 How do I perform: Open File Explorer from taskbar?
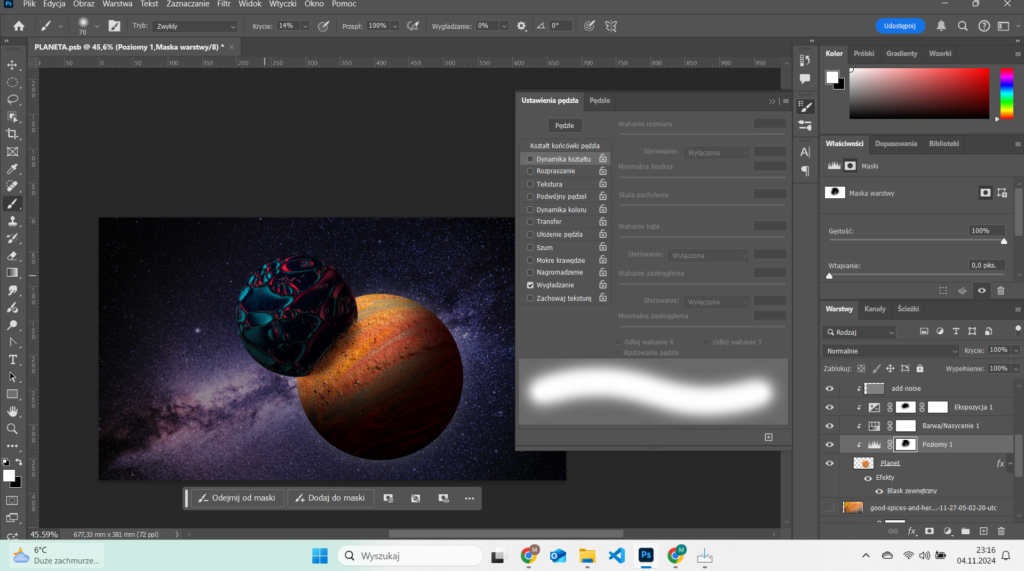587,556
